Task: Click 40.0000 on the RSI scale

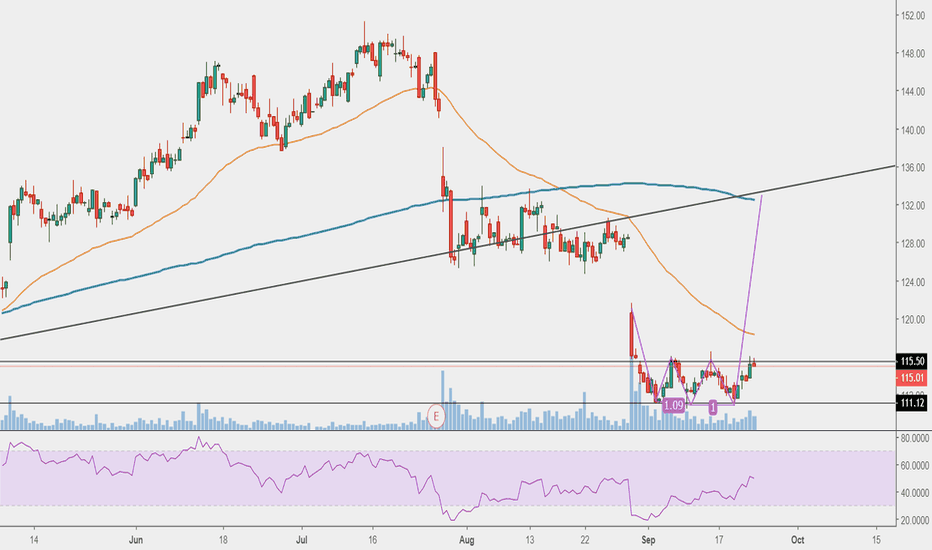Action: click(x=914, y=493)
